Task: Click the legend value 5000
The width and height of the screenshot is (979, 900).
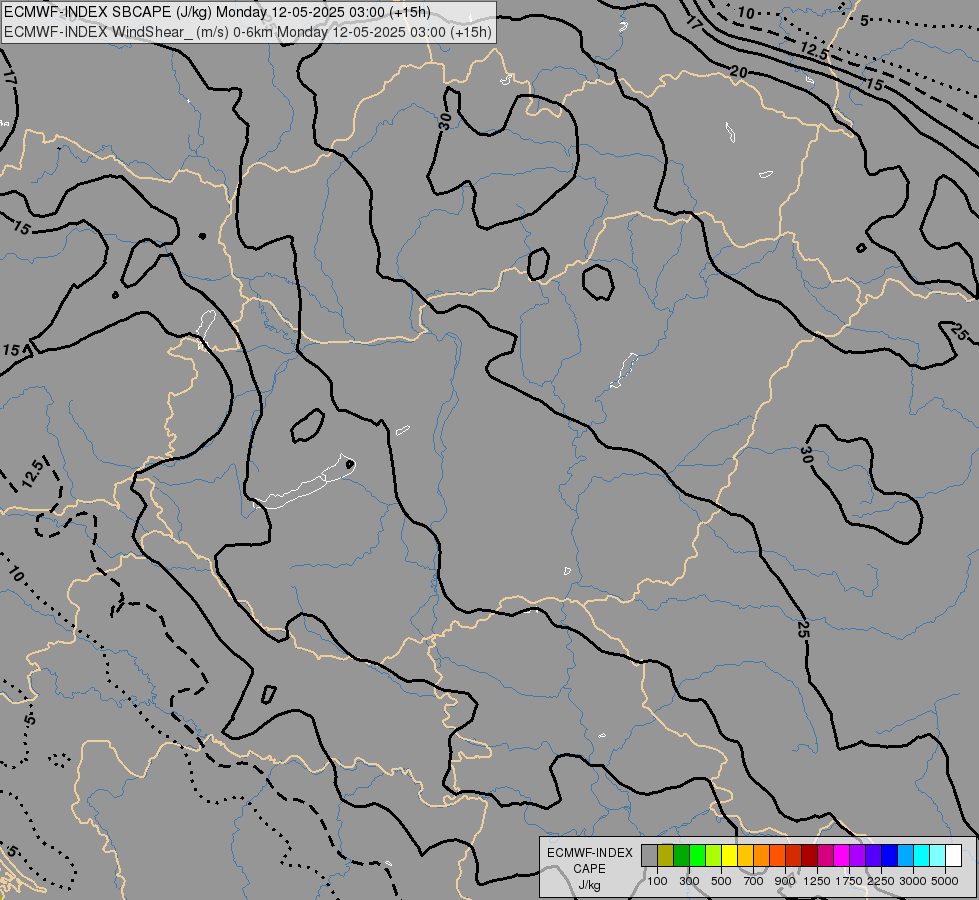Action: pos(945,881)
